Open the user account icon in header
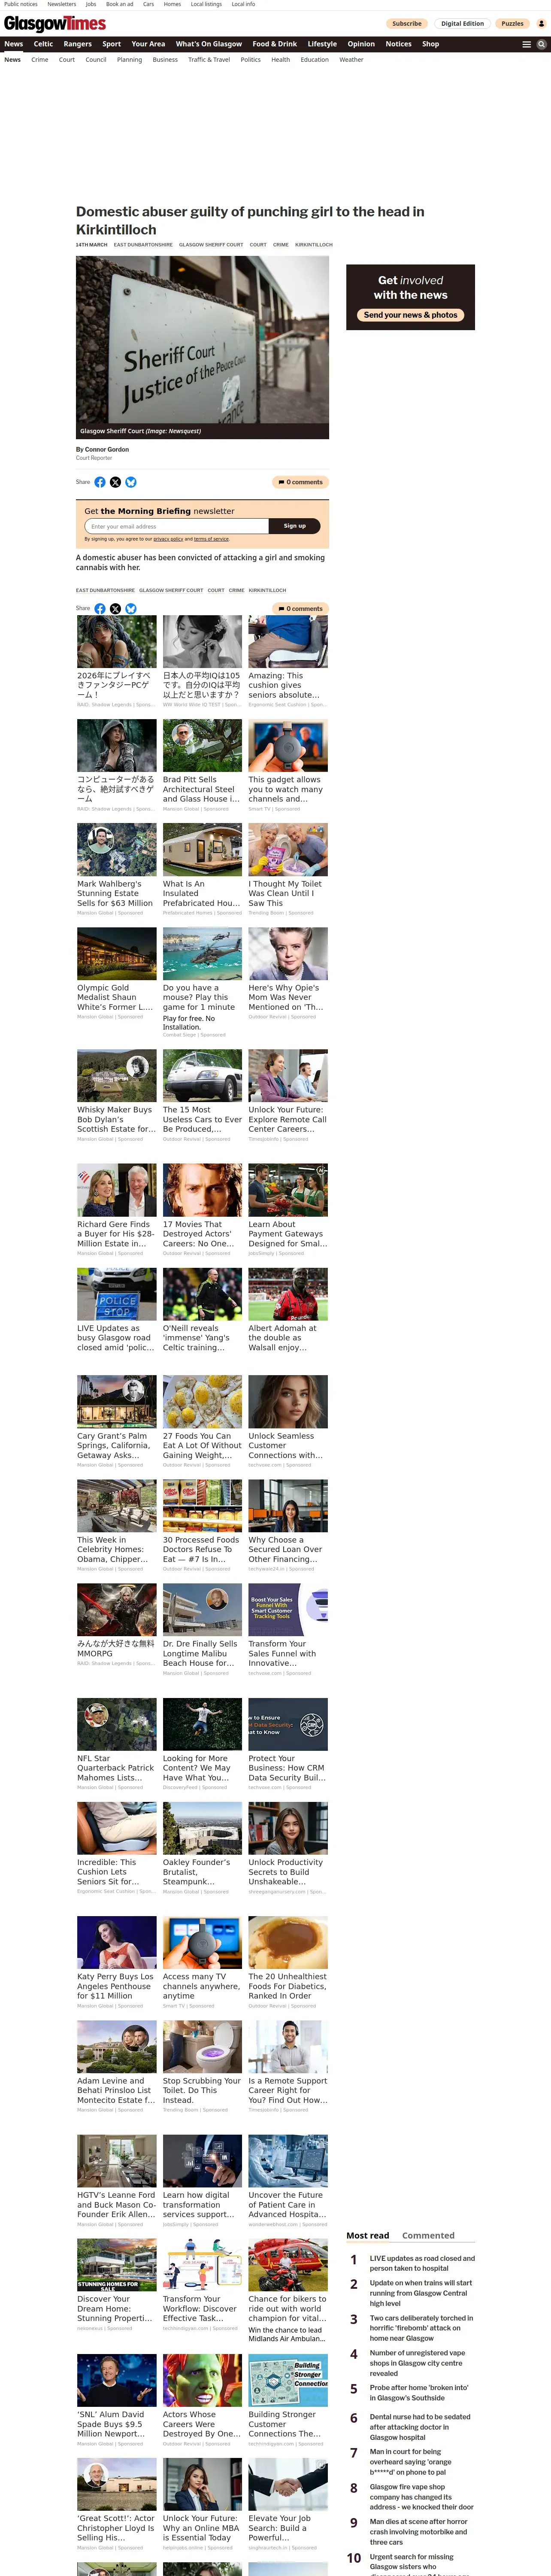551x2576 pixels. 541,23
